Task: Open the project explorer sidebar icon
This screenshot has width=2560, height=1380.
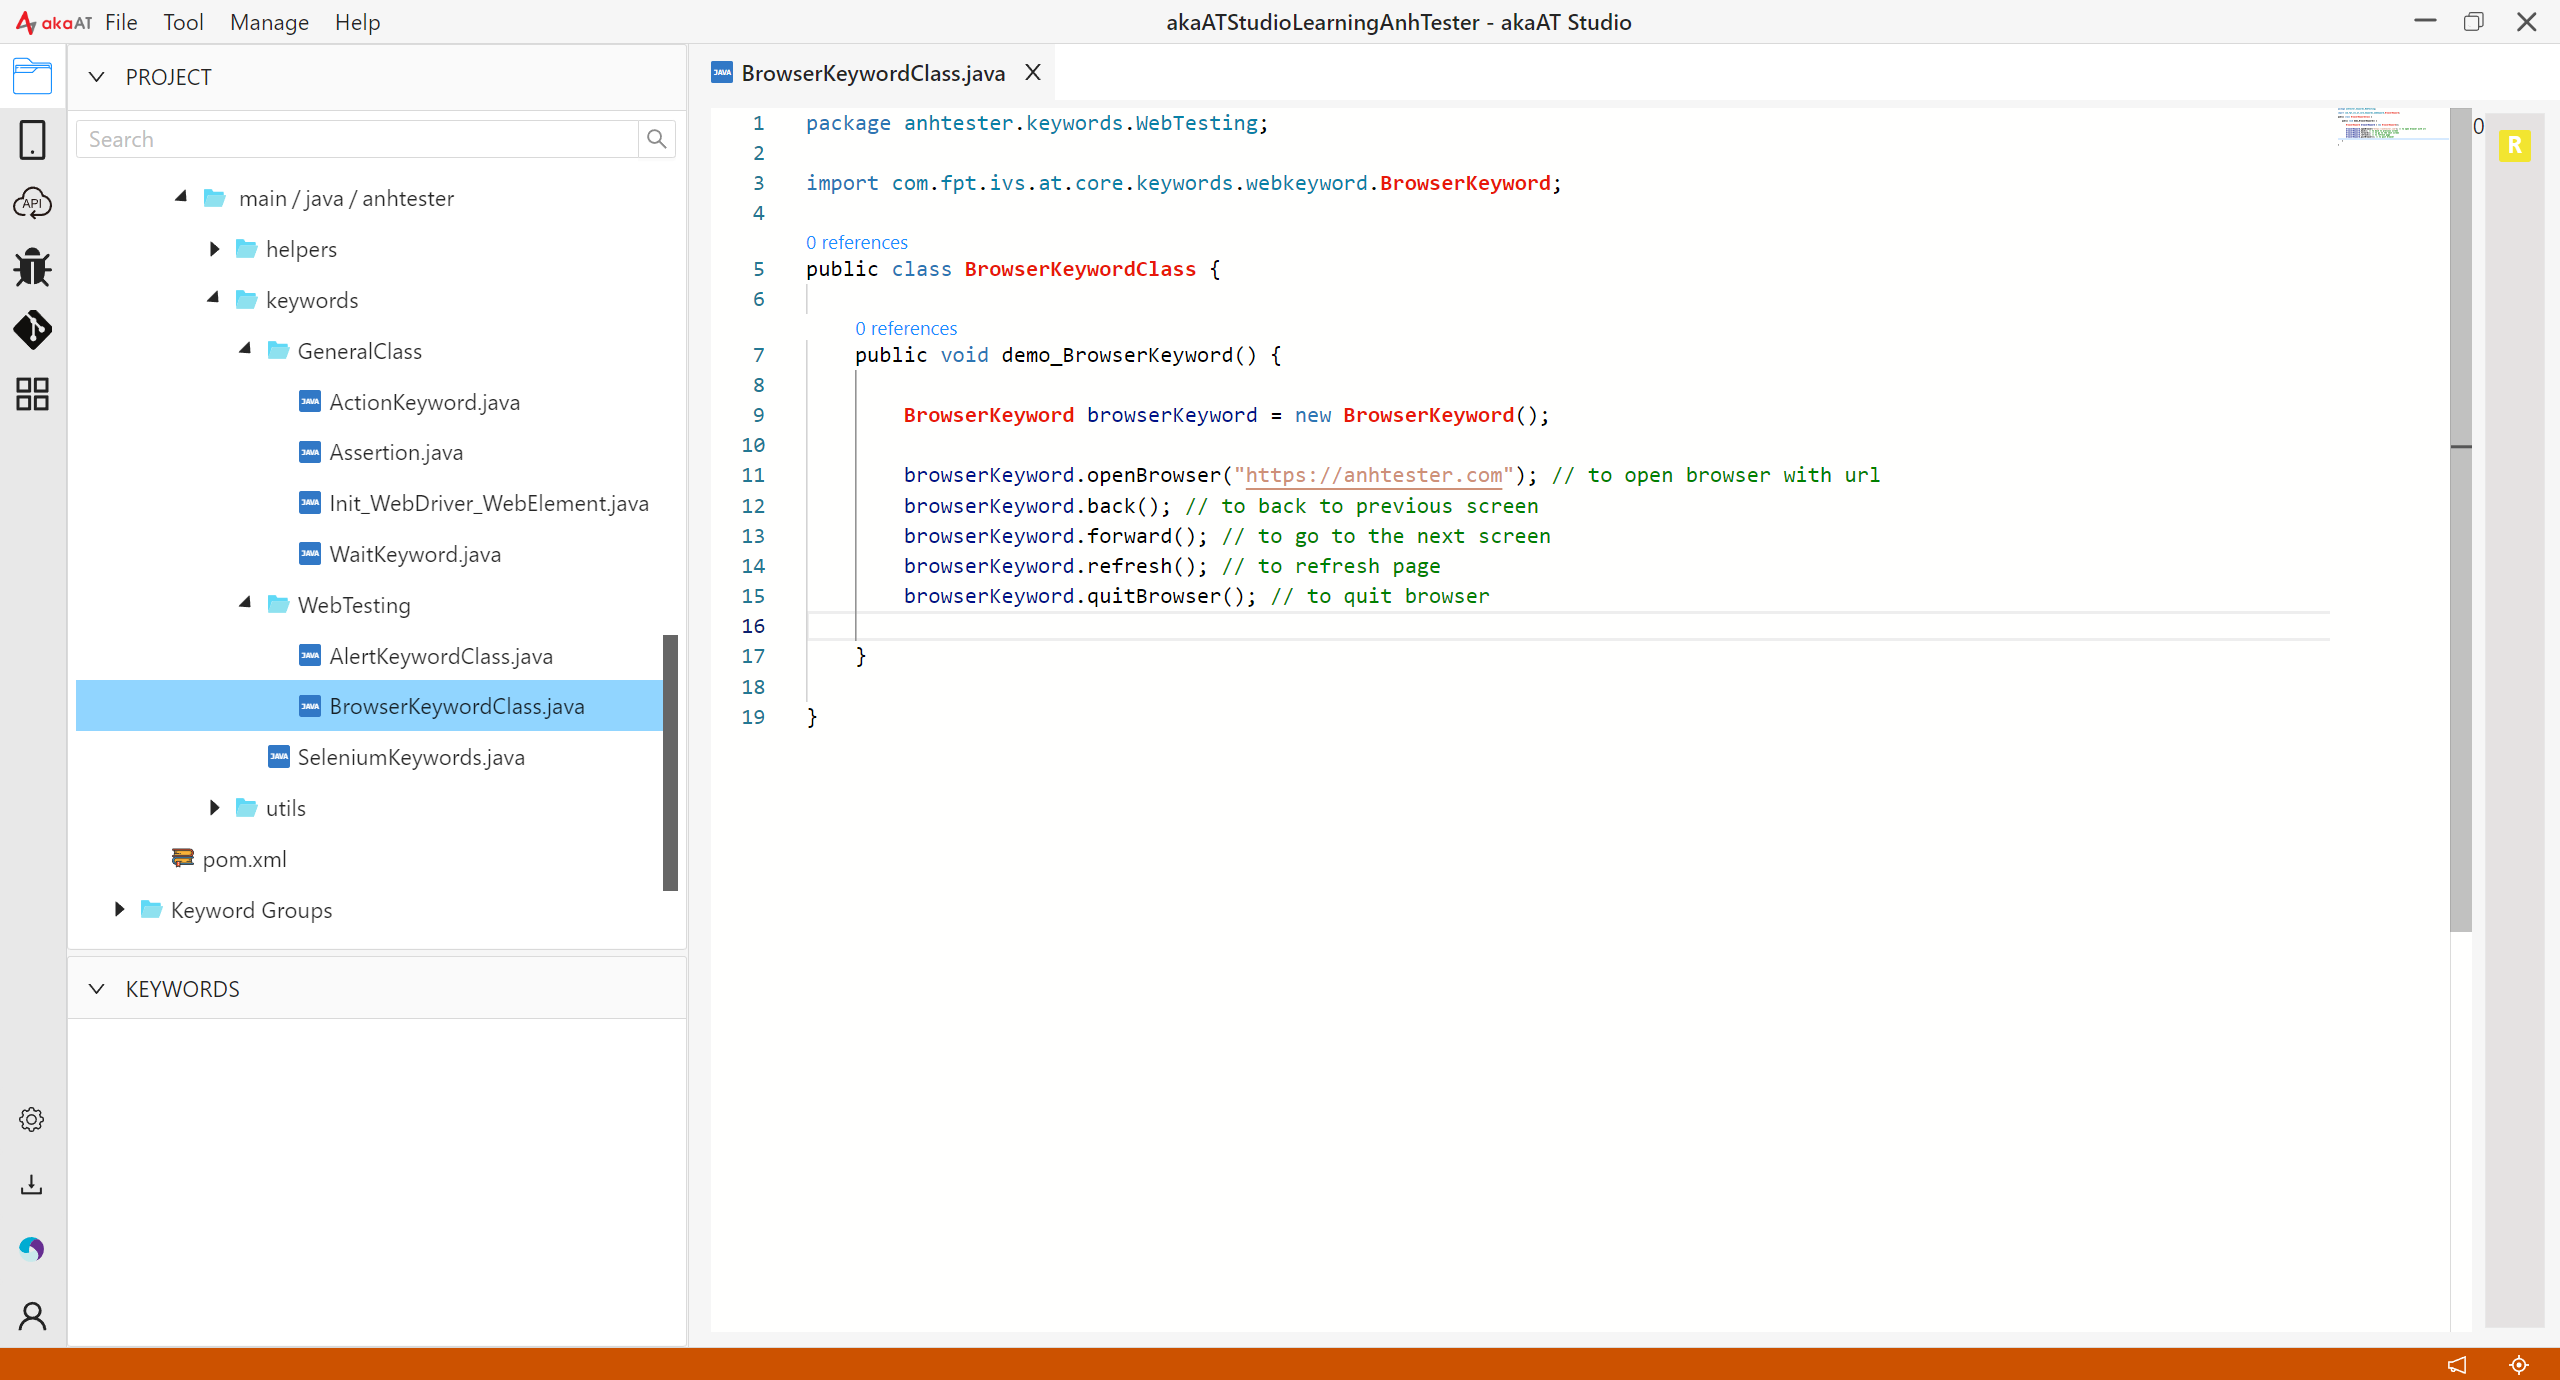Action: pos(32,76)
